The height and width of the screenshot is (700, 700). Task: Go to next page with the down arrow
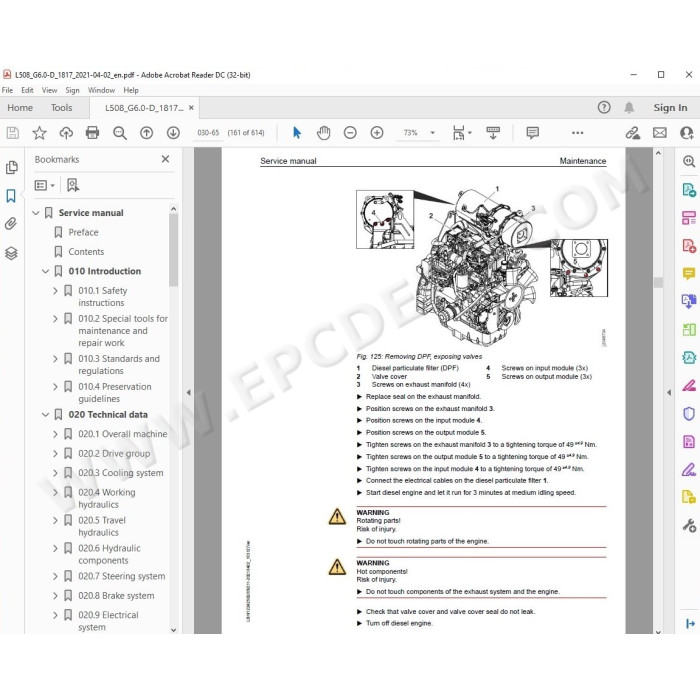coord(173,133)
